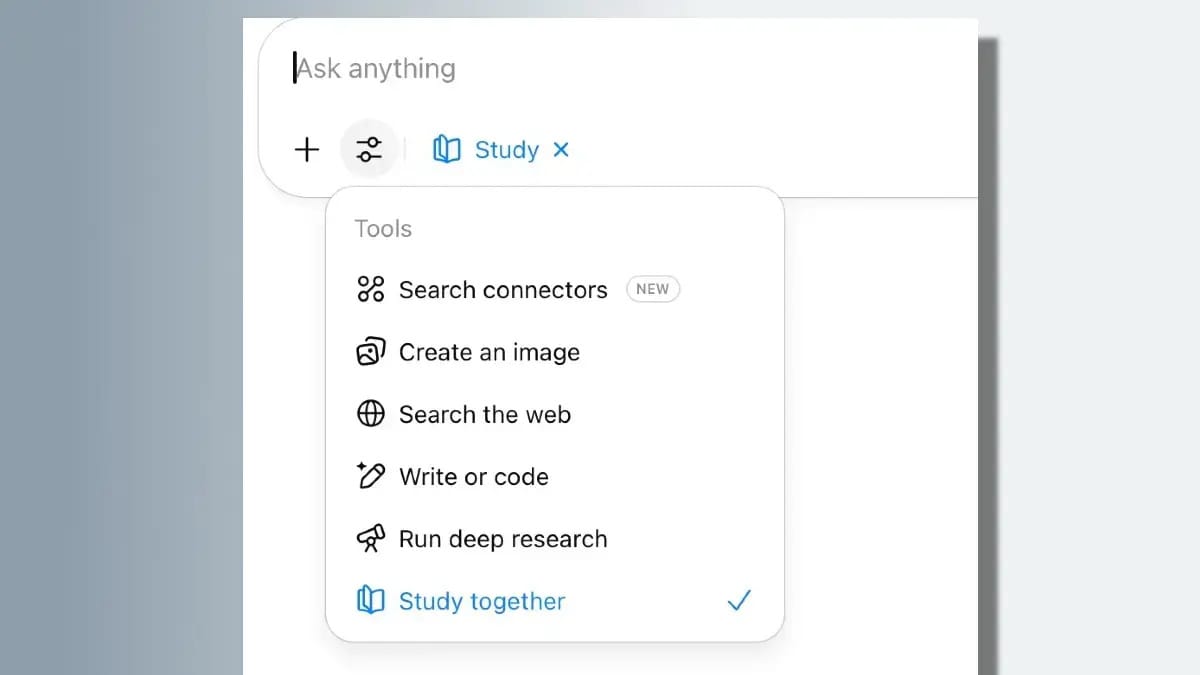Click the pencil Write or code icon
Viewport: 1200px width, 675px height.
[371, 476]
